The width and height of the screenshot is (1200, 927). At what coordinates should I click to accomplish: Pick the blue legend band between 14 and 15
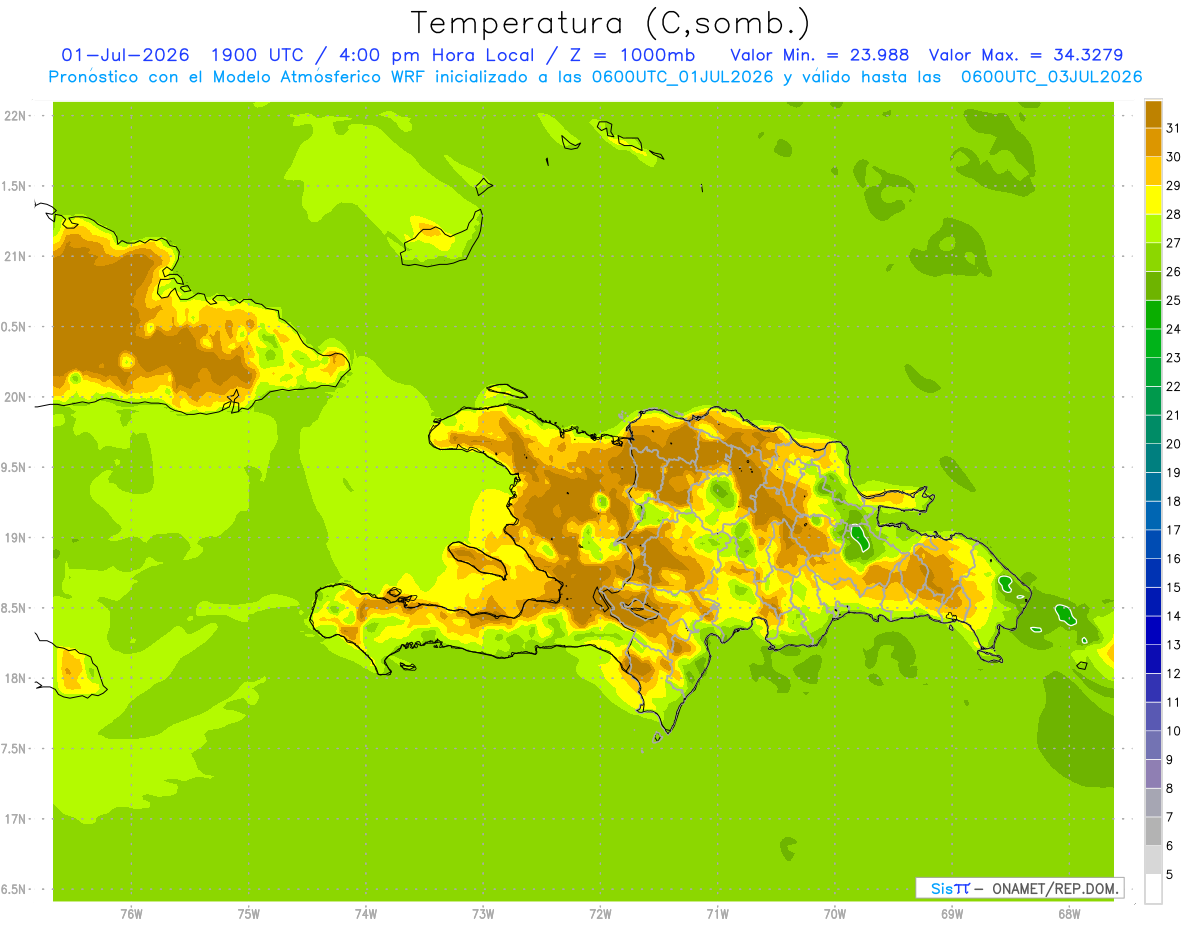[x=1153, y=601]
